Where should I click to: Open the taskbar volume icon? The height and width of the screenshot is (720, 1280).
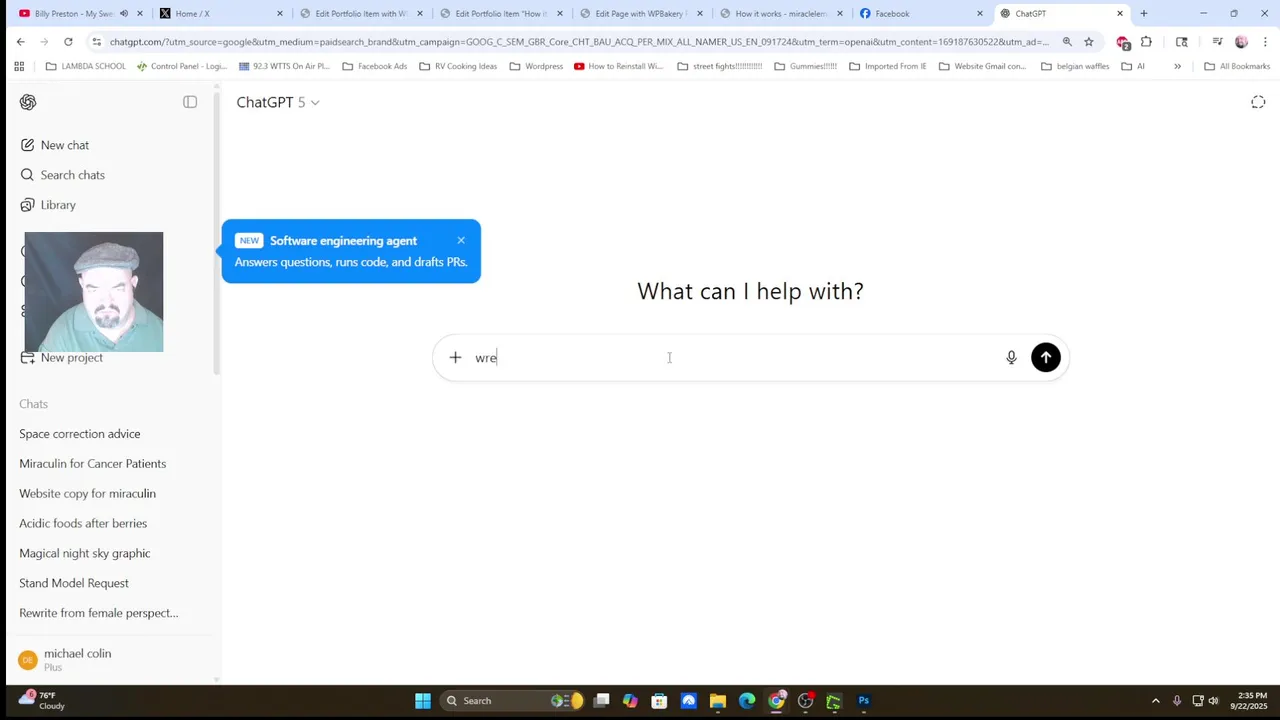pyautogui.click(x=1214, y=701)
